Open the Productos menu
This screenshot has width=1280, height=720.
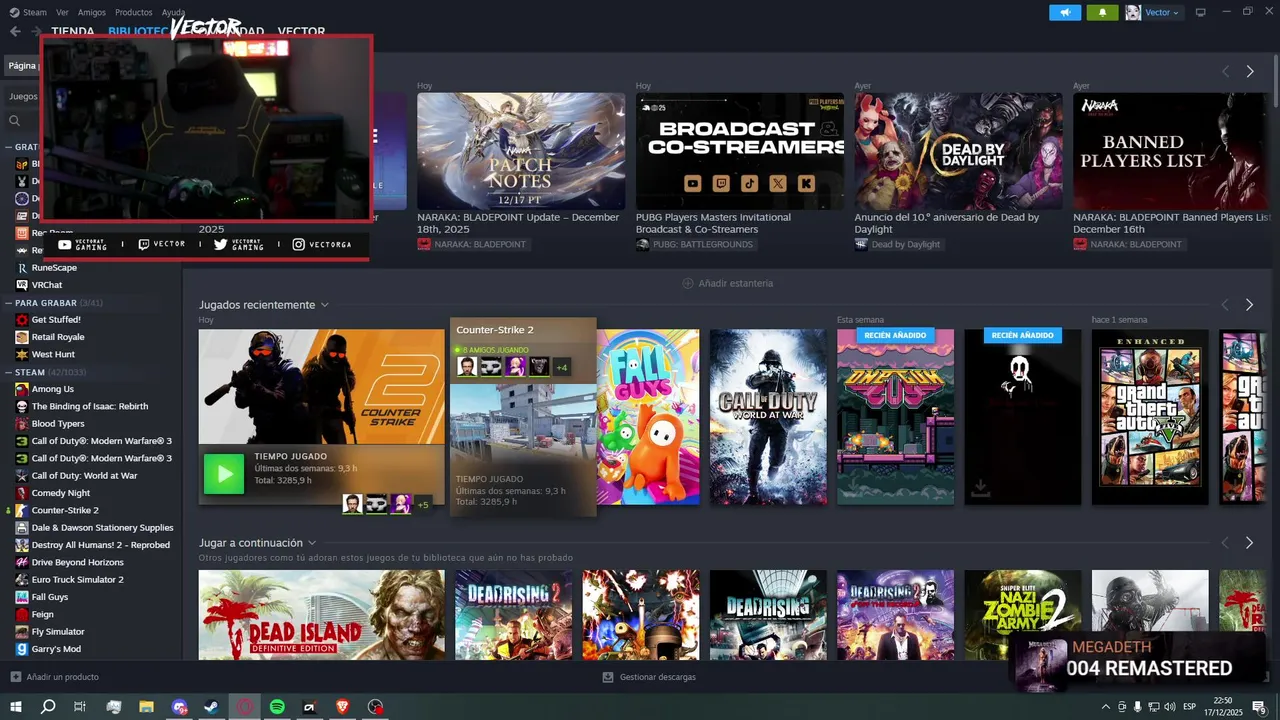pos(134,12)
